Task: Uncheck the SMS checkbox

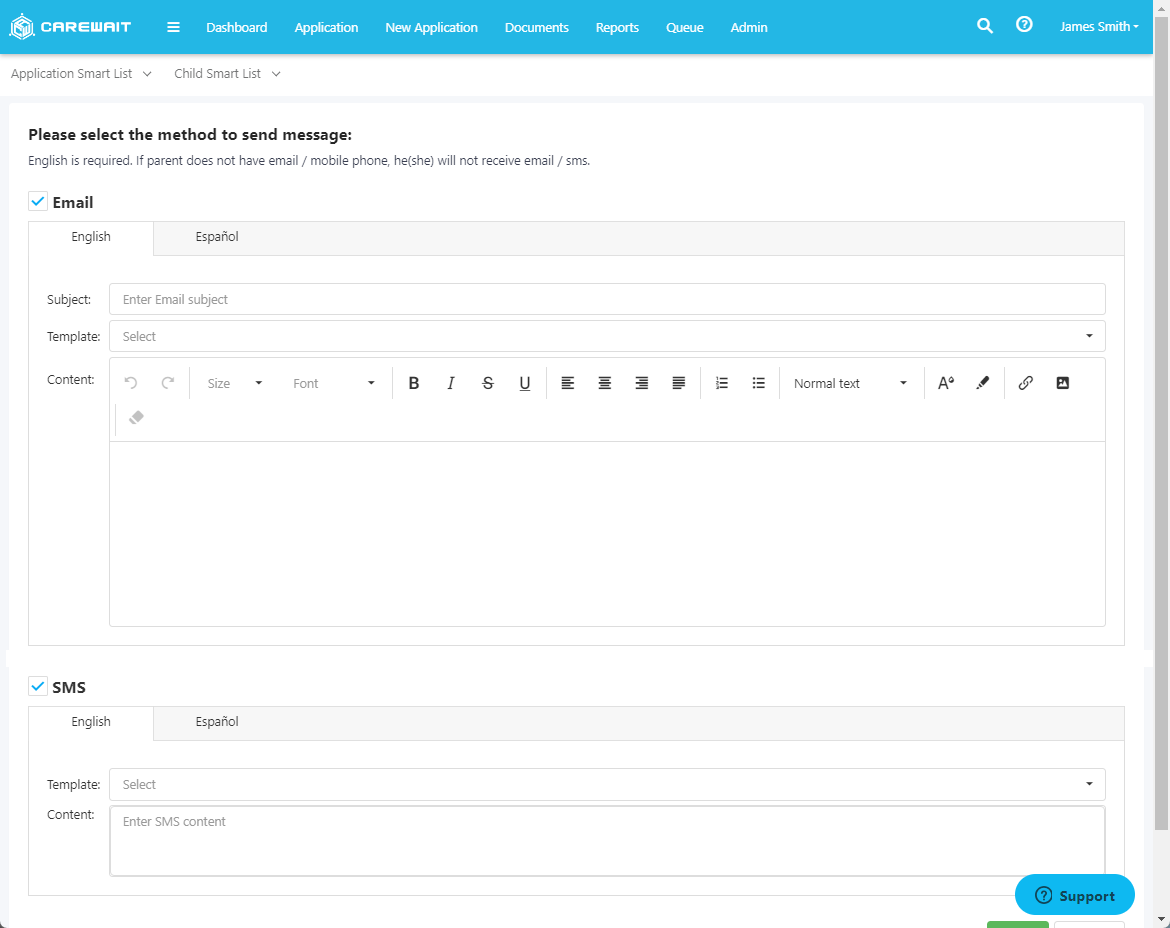Action: point(38,686)
